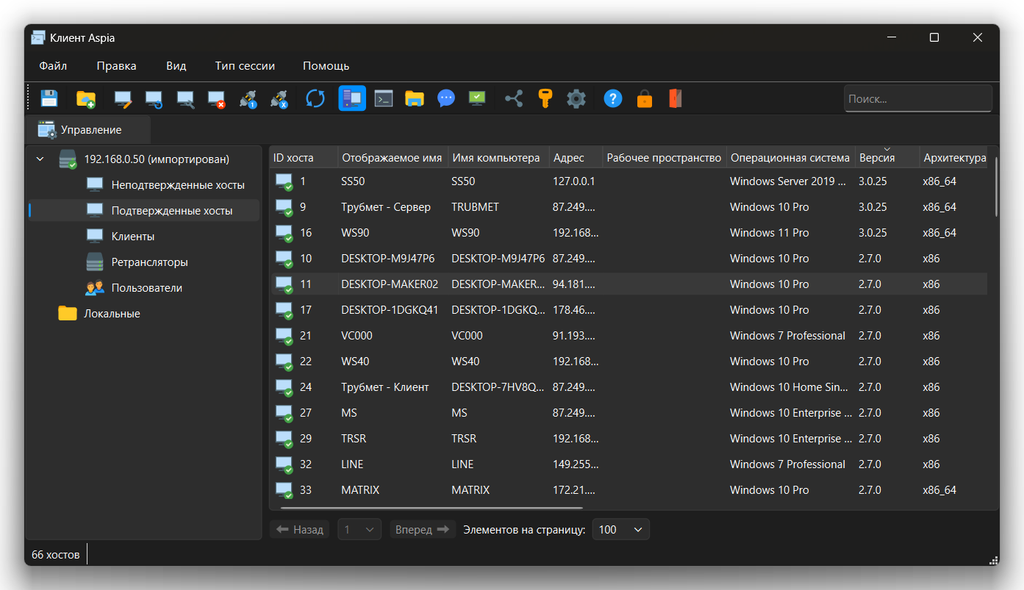1024x590 pixels.
Task: Click the LINE display name cell
Action: [352, 465]
